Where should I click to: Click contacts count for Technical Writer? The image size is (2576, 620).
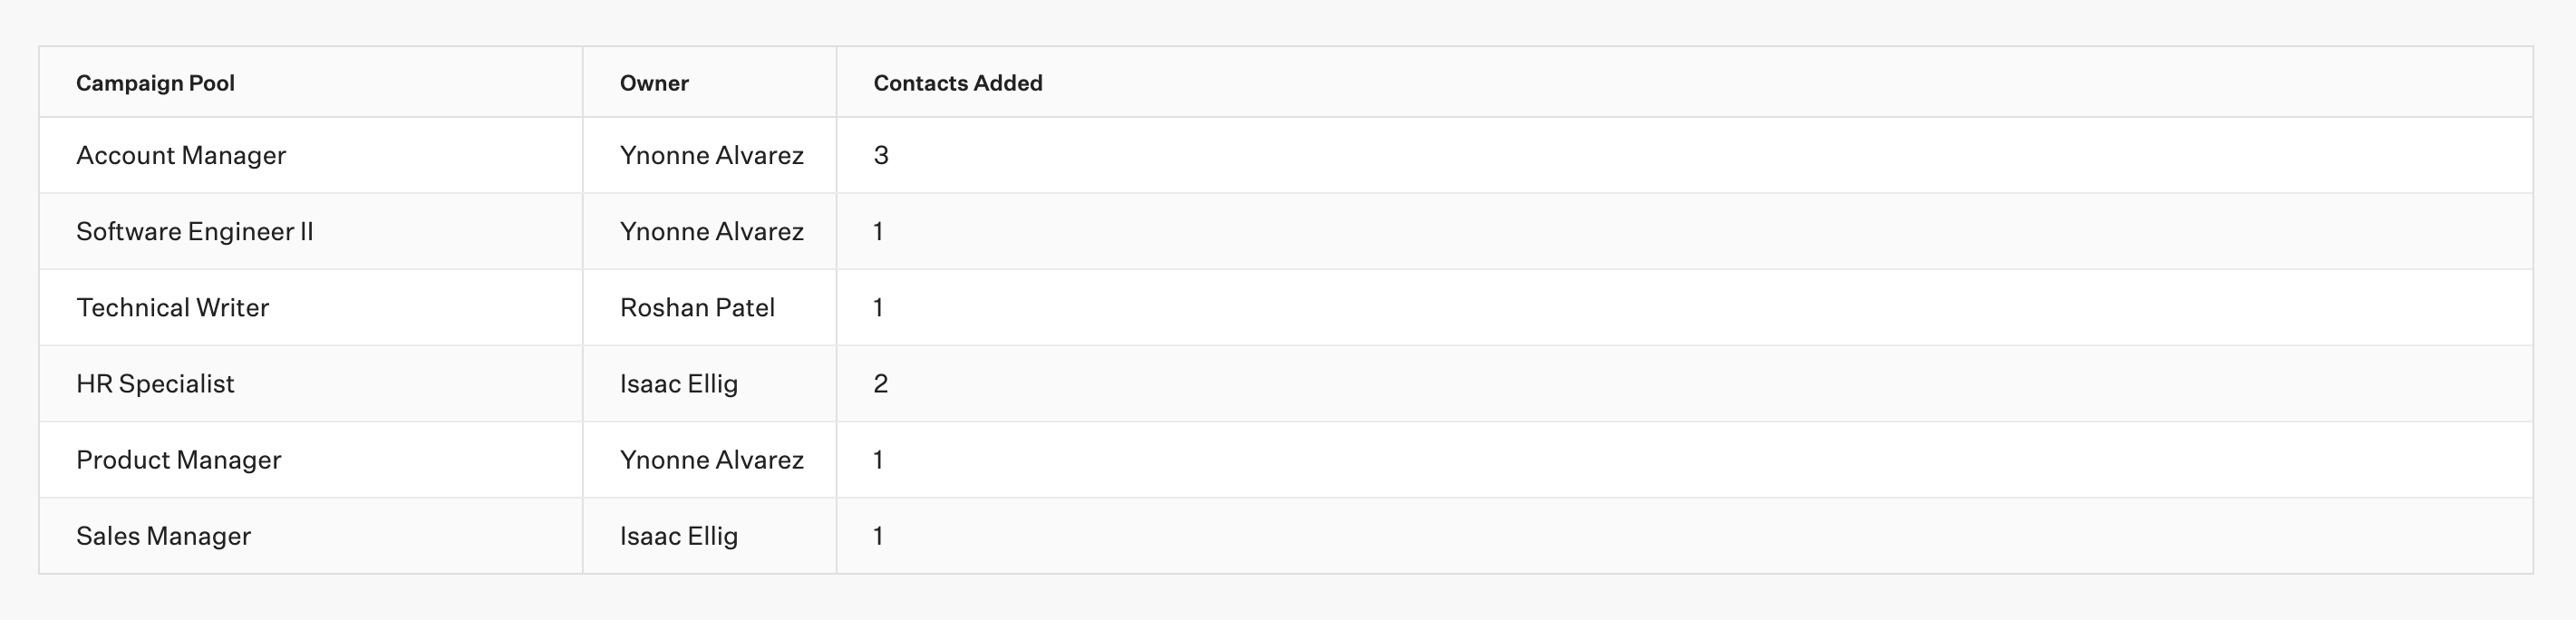tap(878, 307)
